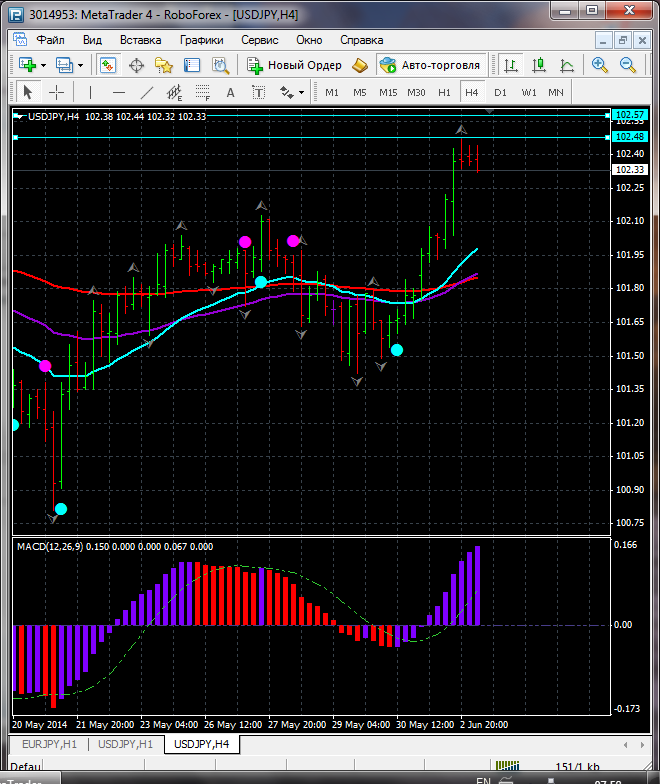Show the Navigator panel
The image size is (660, 784).
(x=164, y=65)
